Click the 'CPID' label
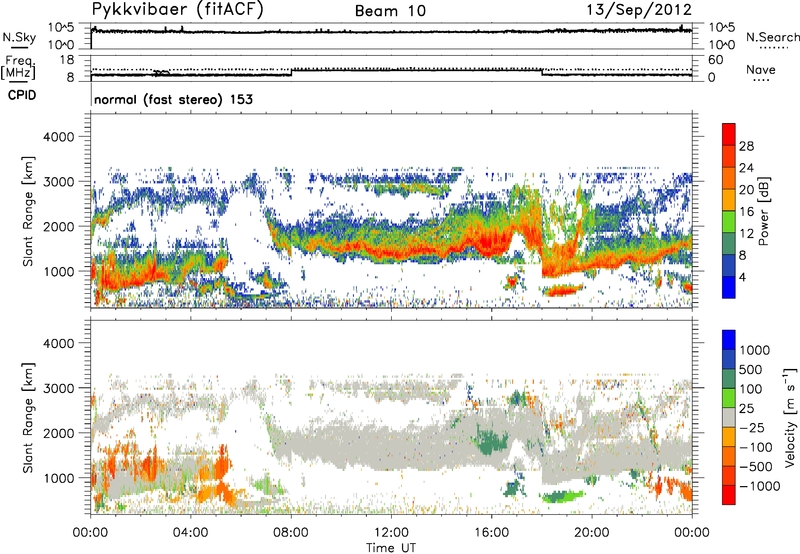Image resolution: width=800 pixels, height=554 pixels. (22, 95)
